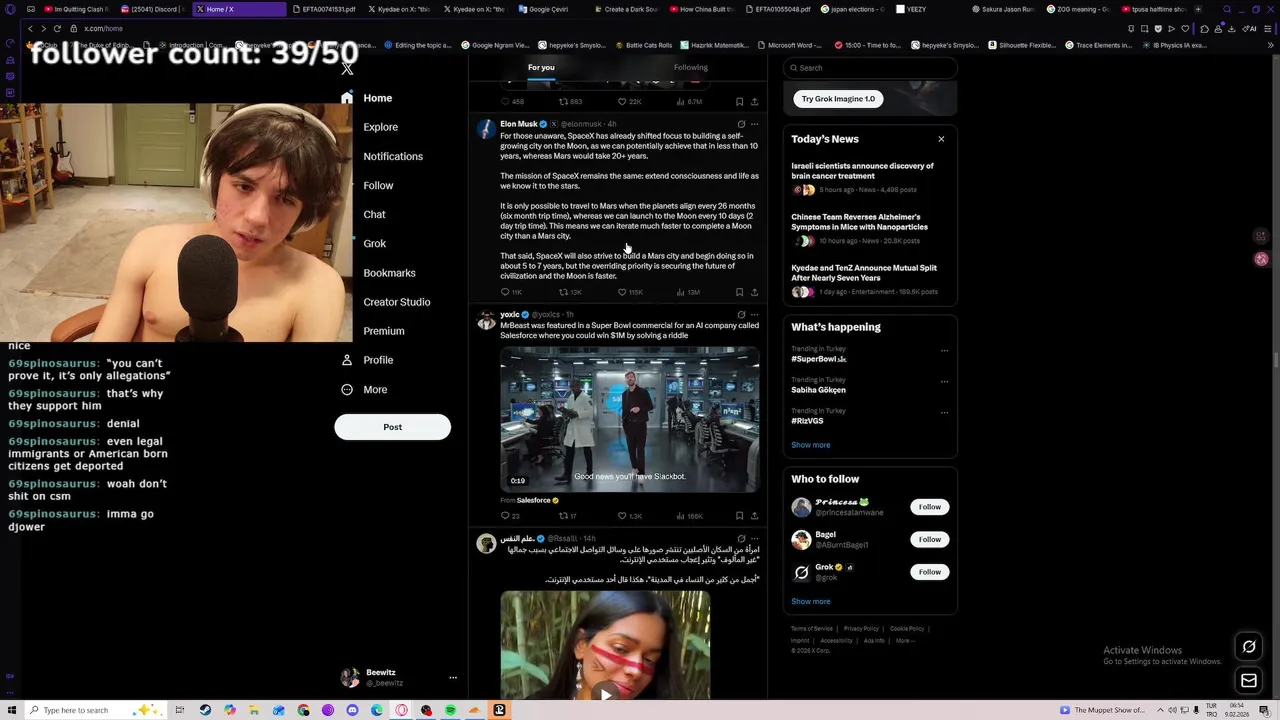1280x720 pixels.
Task: Switch to the For you tab
Action: [x=541, y=67]
